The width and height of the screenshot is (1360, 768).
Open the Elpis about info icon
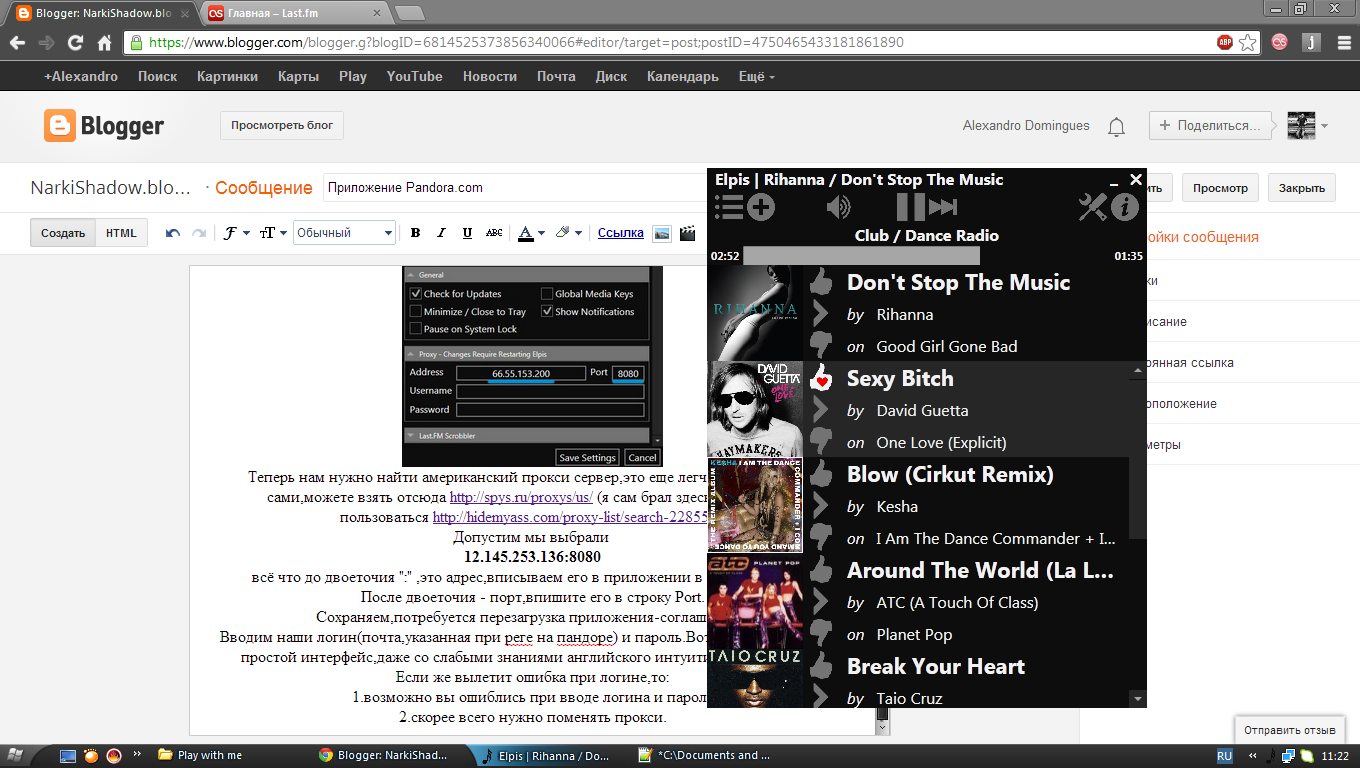[x=1125, y=207]
